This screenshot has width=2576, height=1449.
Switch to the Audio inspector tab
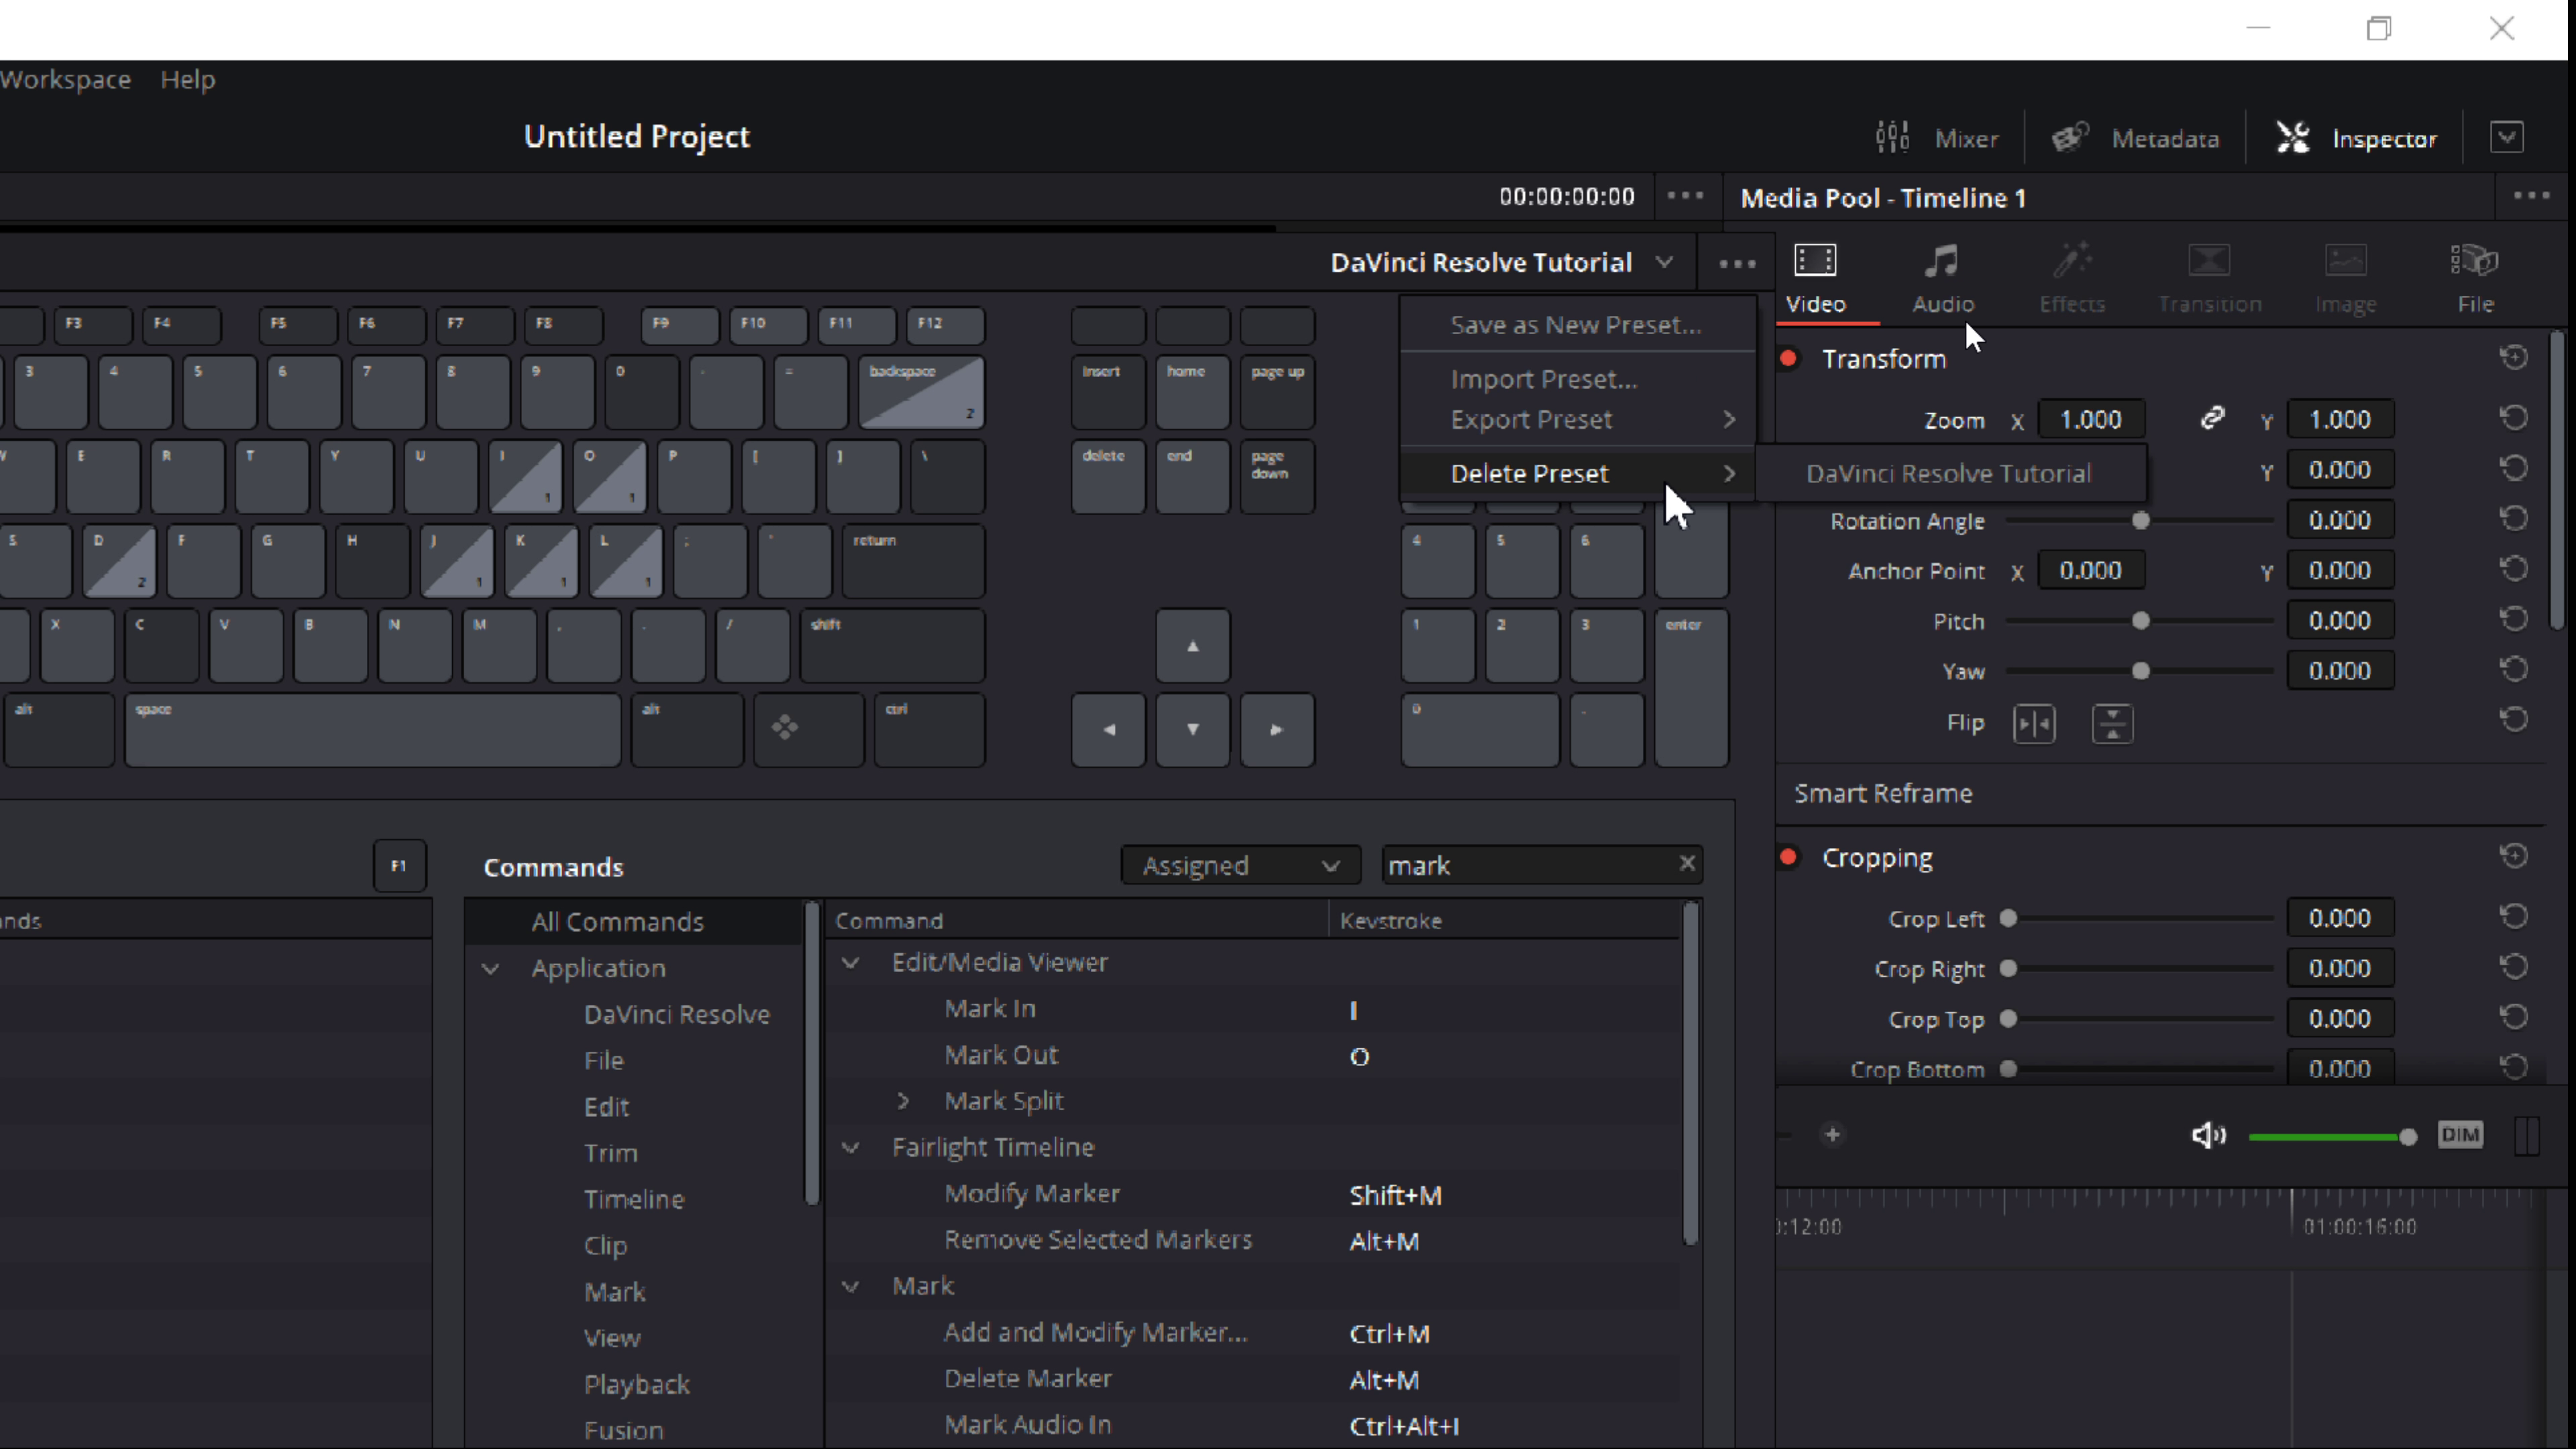[x=1942, y=279]
